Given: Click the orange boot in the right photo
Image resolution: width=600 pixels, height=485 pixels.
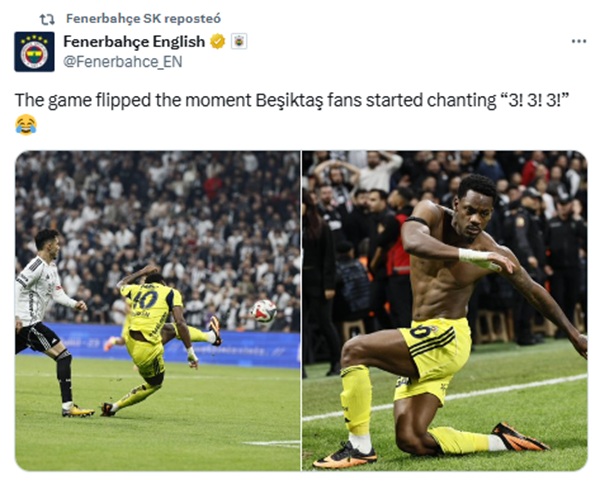Looking at the screenshot, I should pyautogui.click(x=520, y=437).
